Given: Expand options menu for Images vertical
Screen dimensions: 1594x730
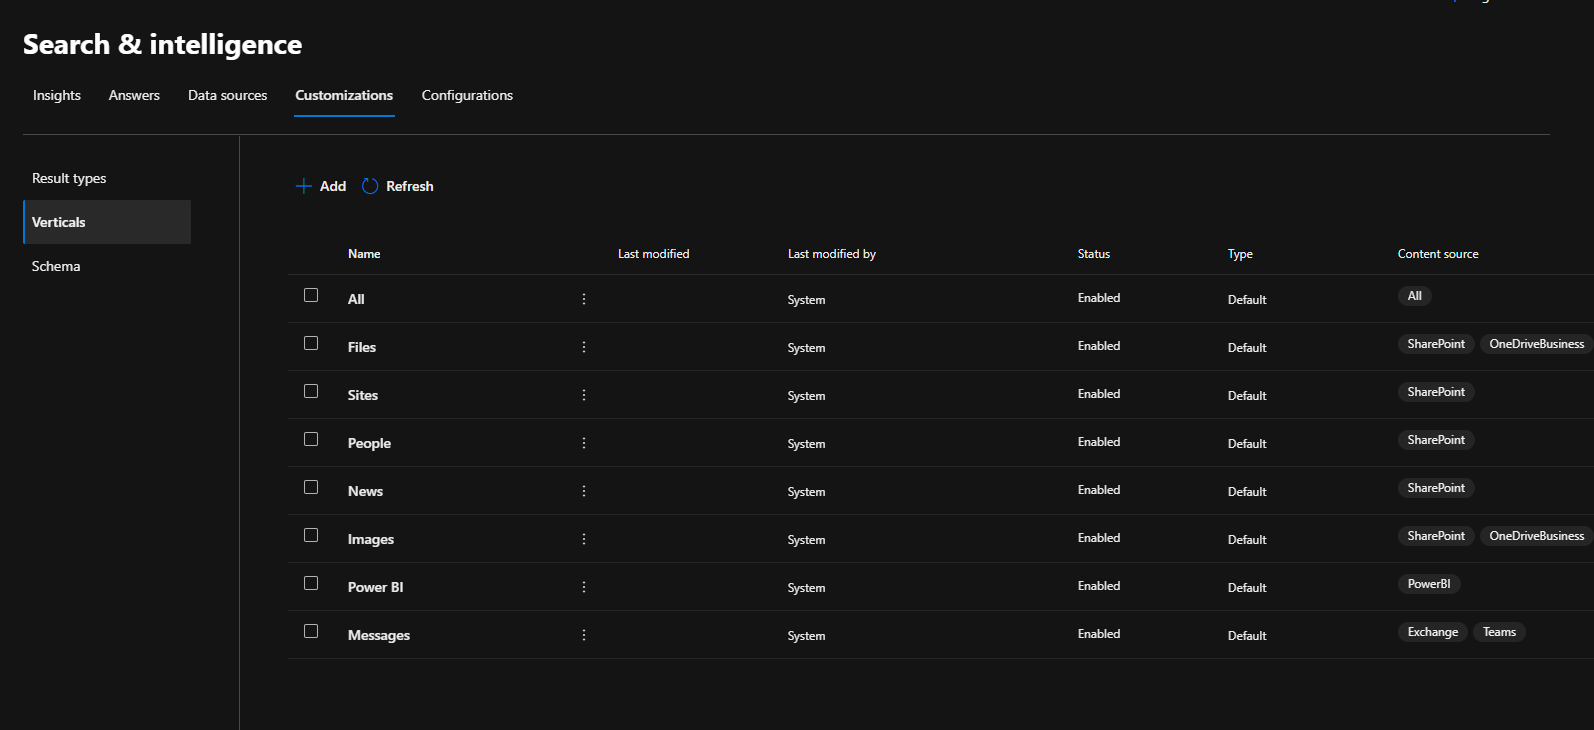Looking at the screenshot, I should pos(584,539).
